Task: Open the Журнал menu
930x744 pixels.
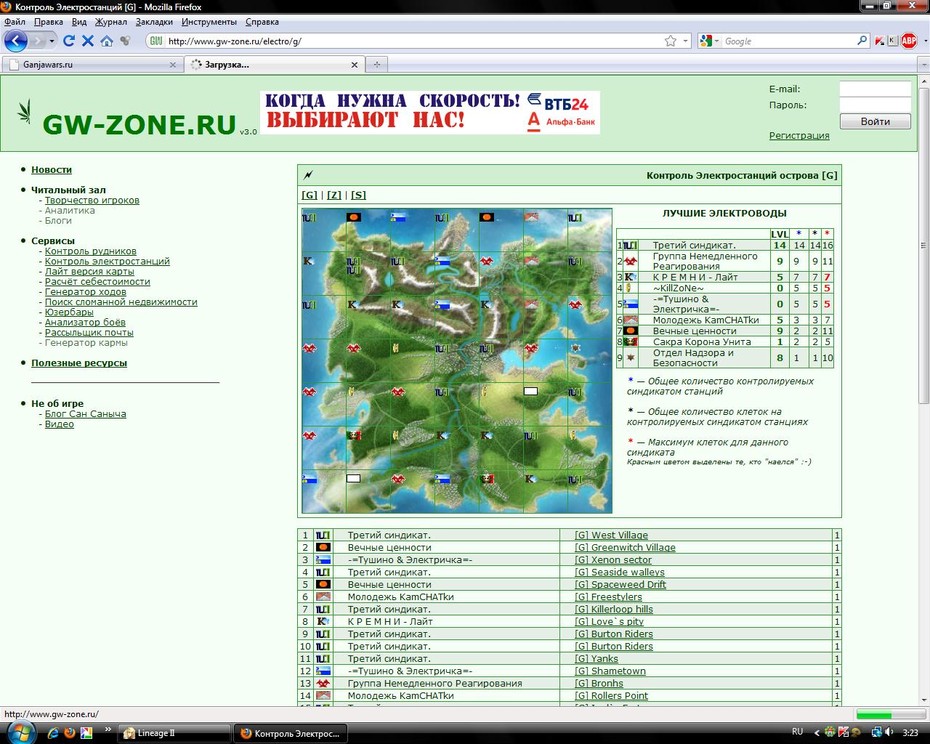Action: click(111, 22)
